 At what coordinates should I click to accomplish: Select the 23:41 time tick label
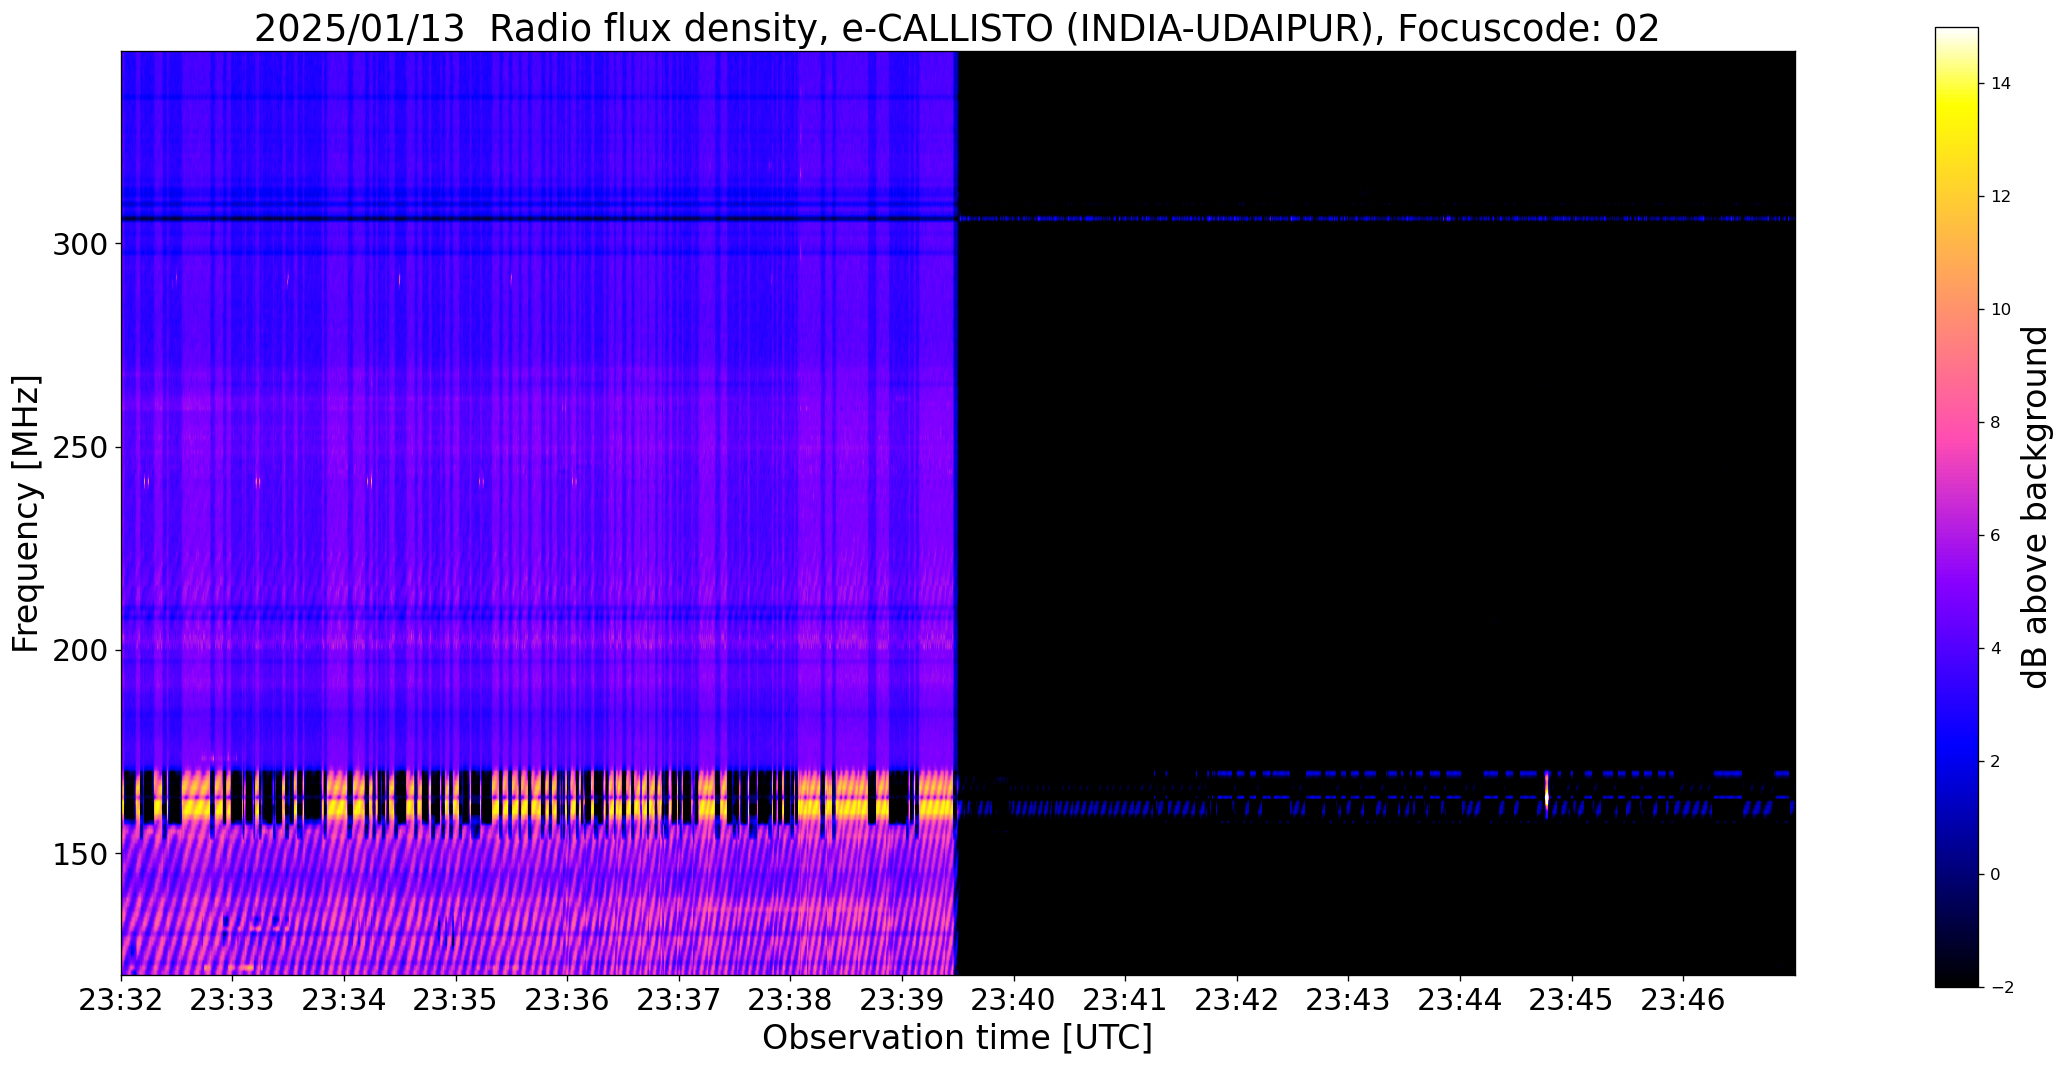pos(1126,1000)
